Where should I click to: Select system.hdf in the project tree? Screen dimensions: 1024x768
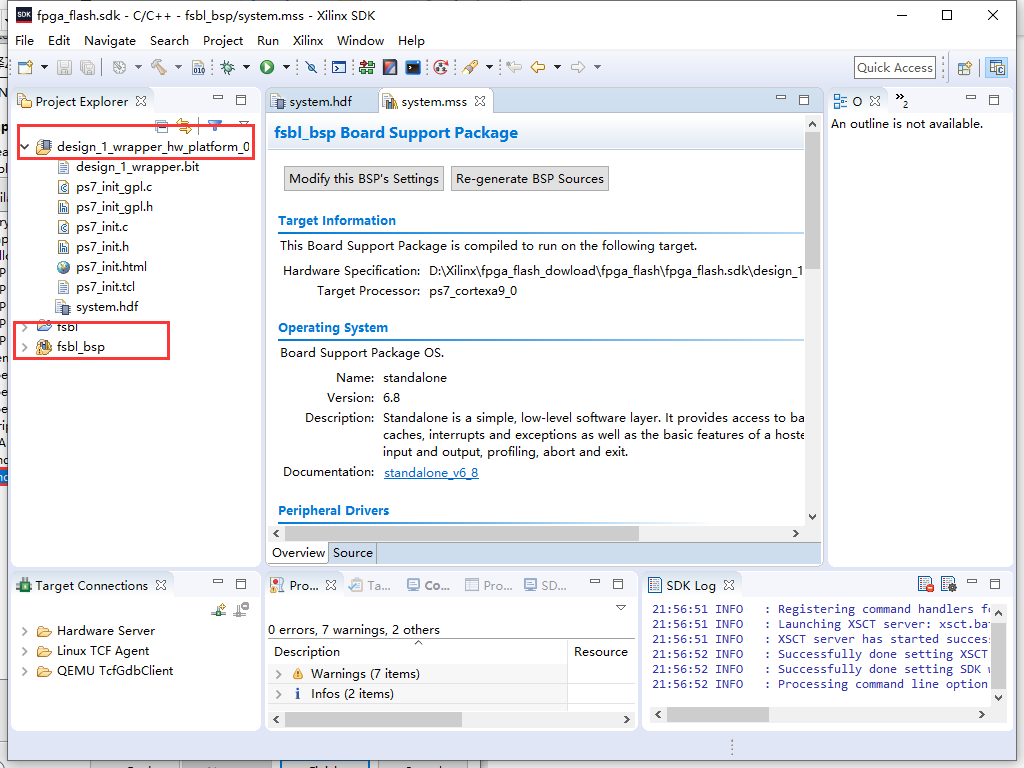(x=107, y=307)
